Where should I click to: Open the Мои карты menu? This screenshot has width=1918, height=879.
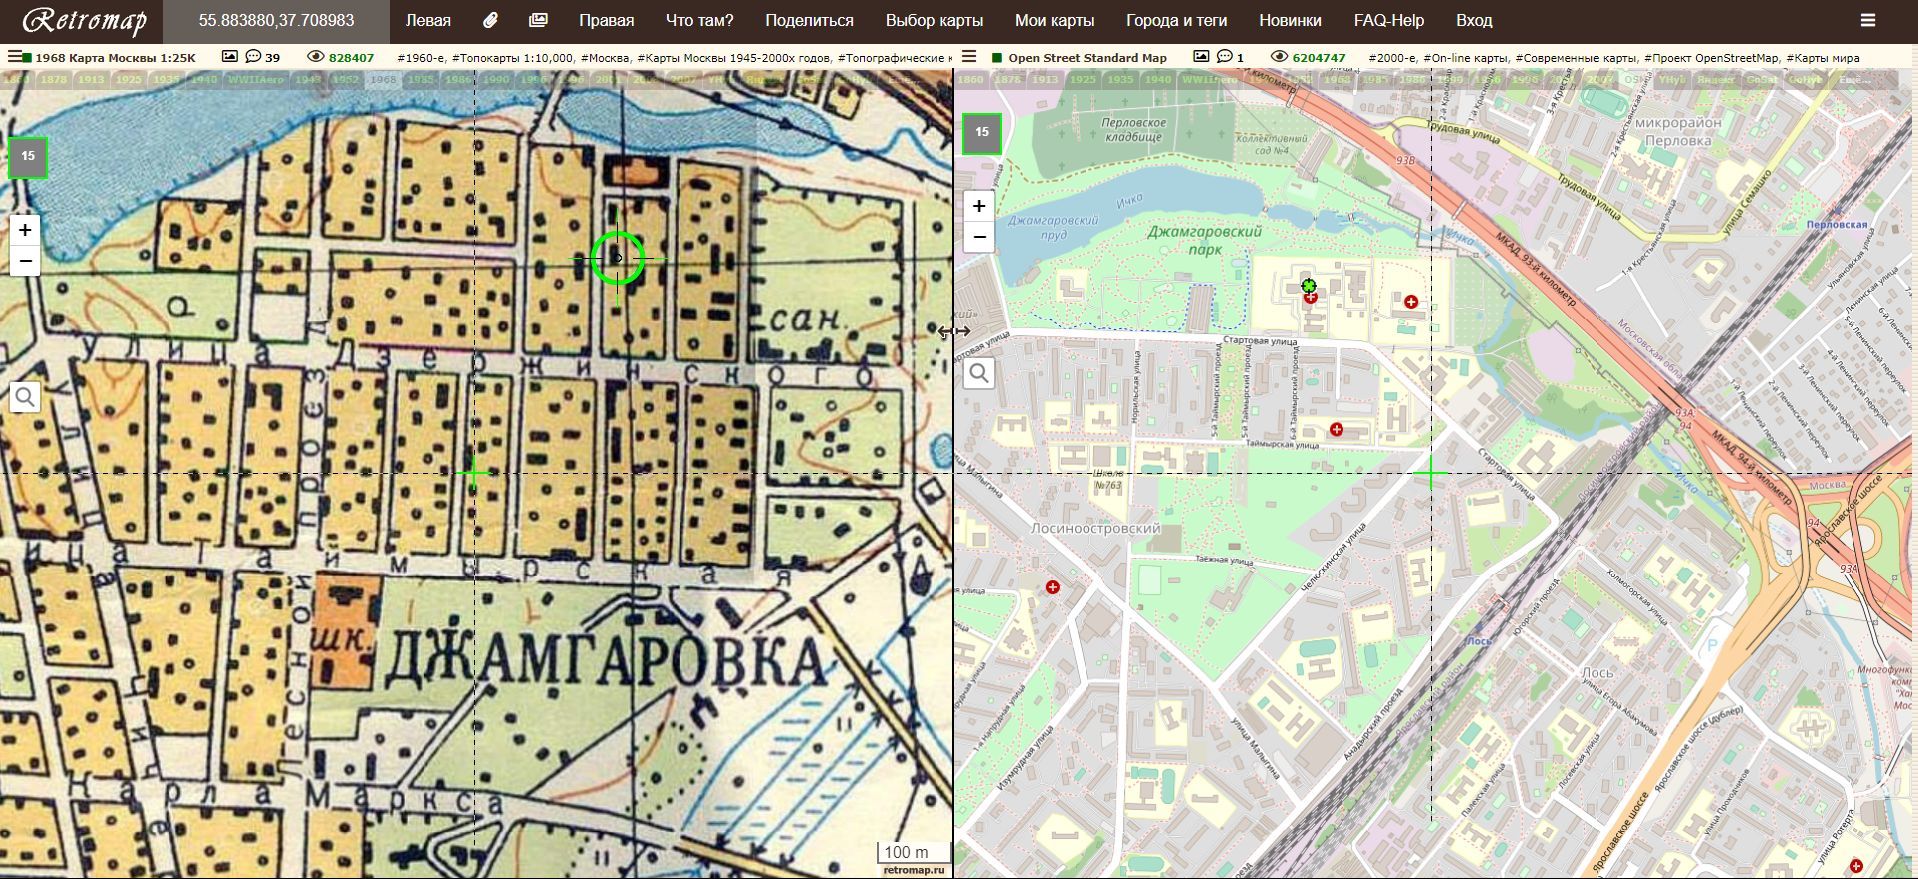1054,21
